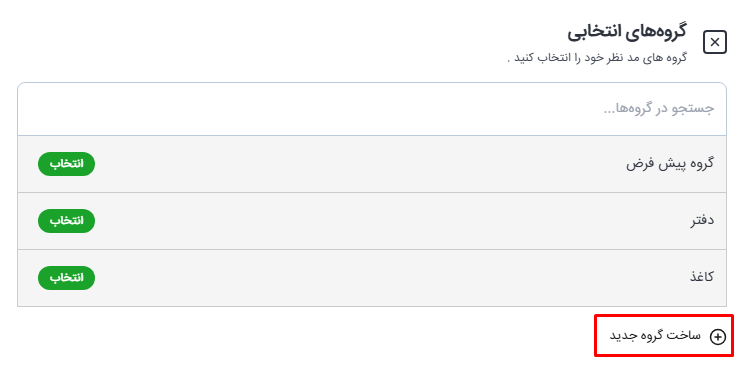Click the search placeholder text جستجو در گروه‌ها
The height and width of the screenshot is (376, 744).
tap(659, 109)
